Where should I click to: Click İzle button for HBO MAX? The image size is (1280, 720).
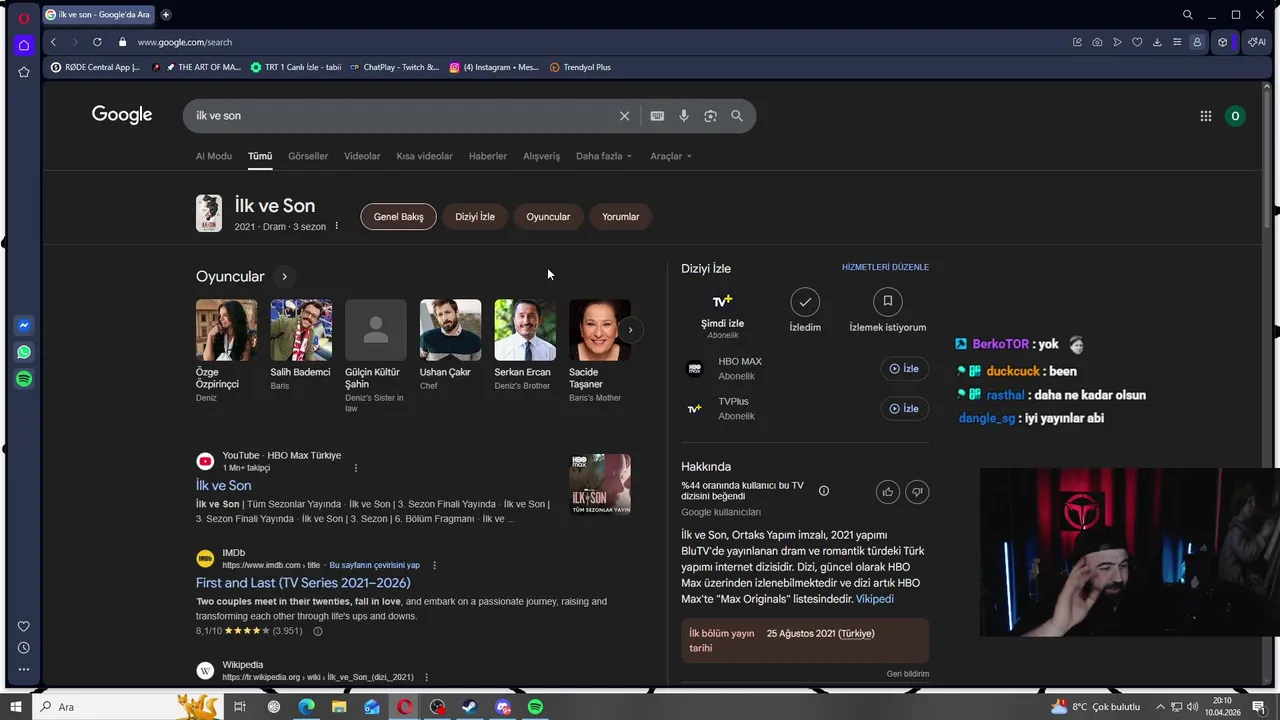[x=904, y=369]
